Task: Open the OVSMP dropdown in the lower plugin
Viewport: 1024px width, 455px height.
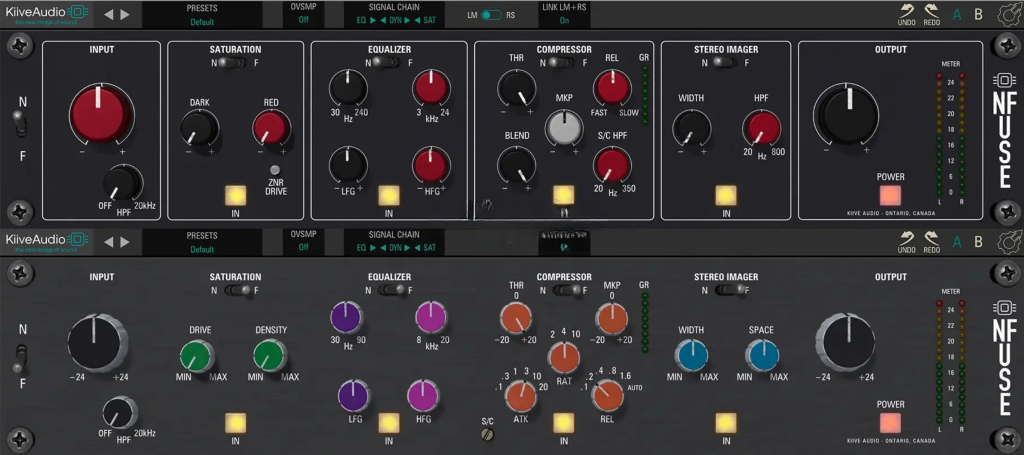Action: pos(304,242)
